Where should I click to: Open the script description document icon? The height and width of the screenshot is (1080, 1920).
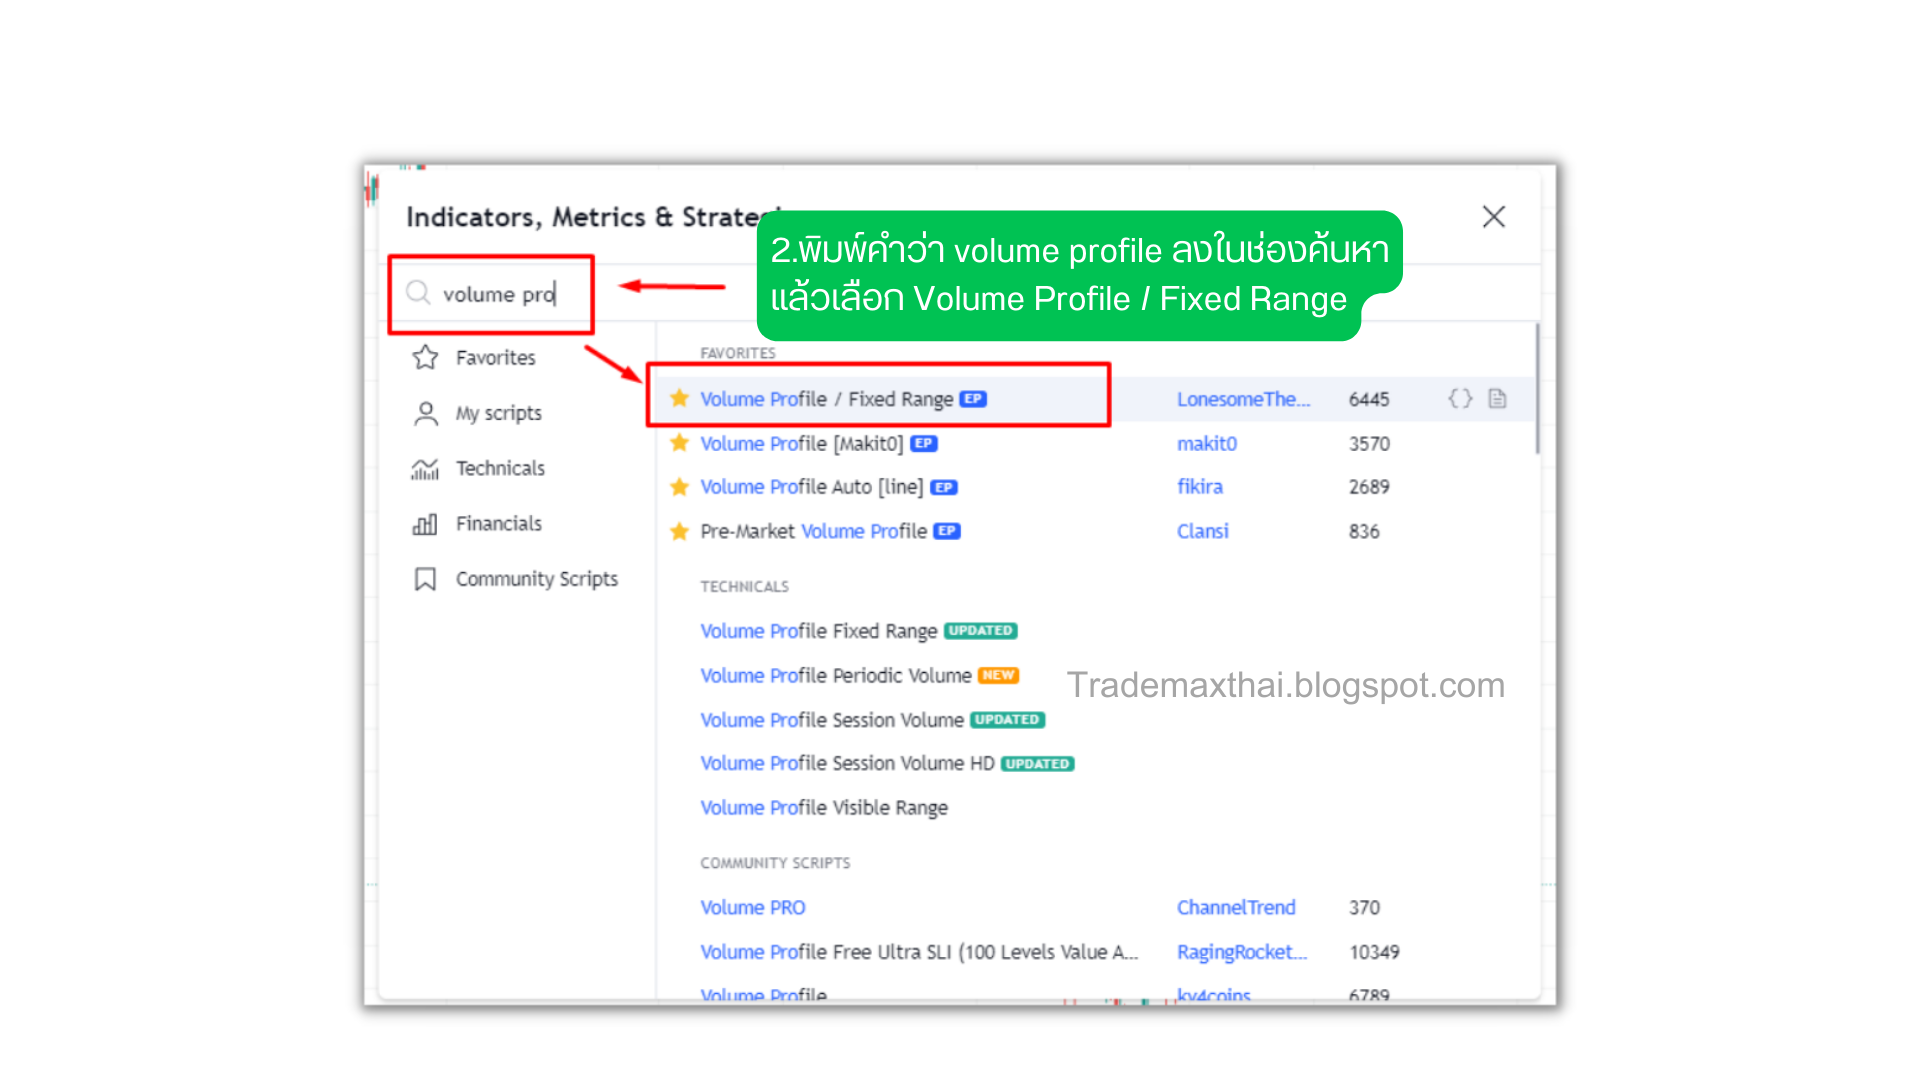point(1497,399)
